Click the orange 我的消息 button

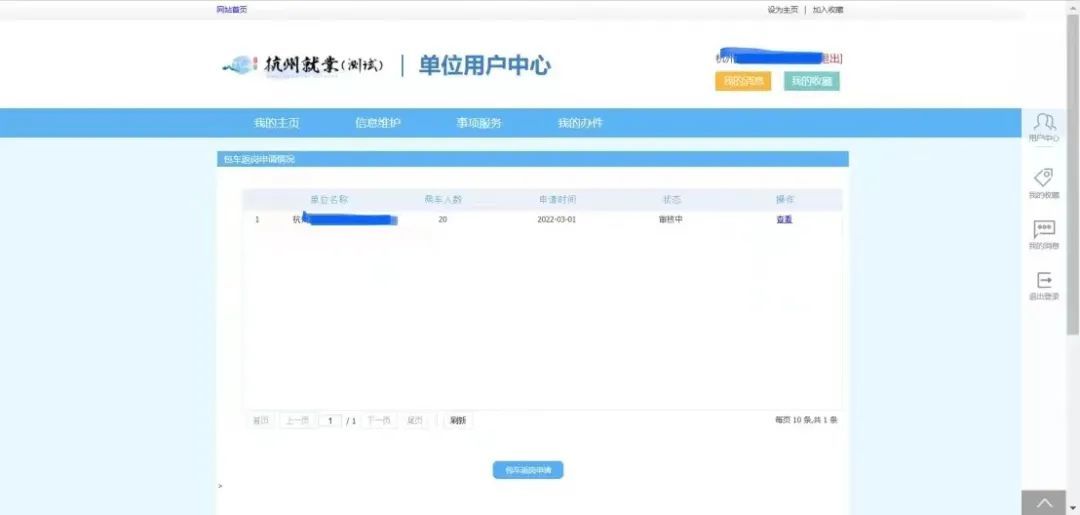pyautogui.click(x=743, y=81)
